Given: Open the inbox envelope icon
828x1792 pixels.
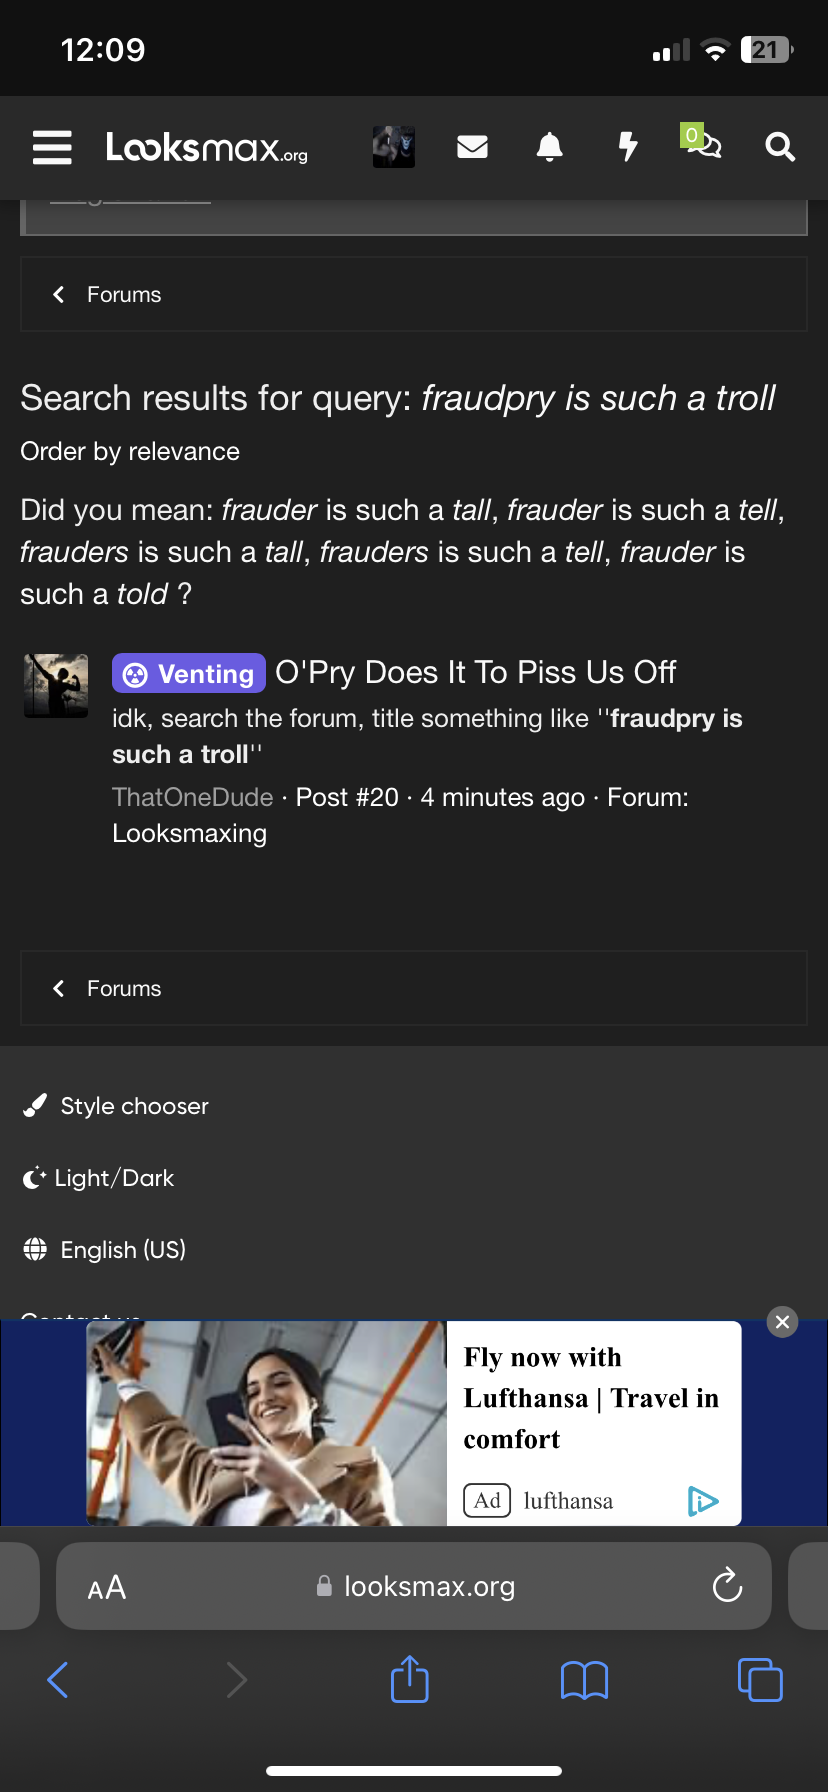Looking at the screenshot, I should 472,147.
